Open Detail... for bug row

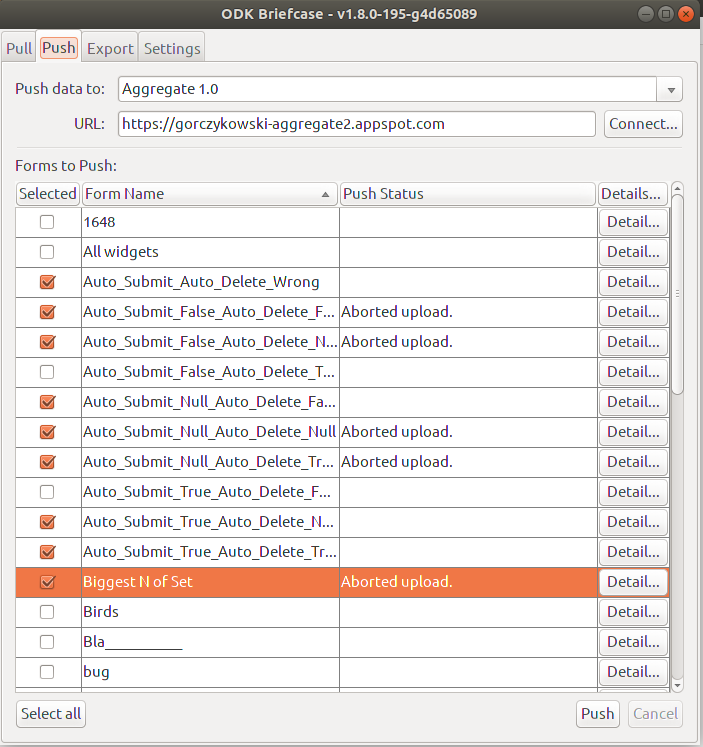pyautogui.click(x=633, y=672)
